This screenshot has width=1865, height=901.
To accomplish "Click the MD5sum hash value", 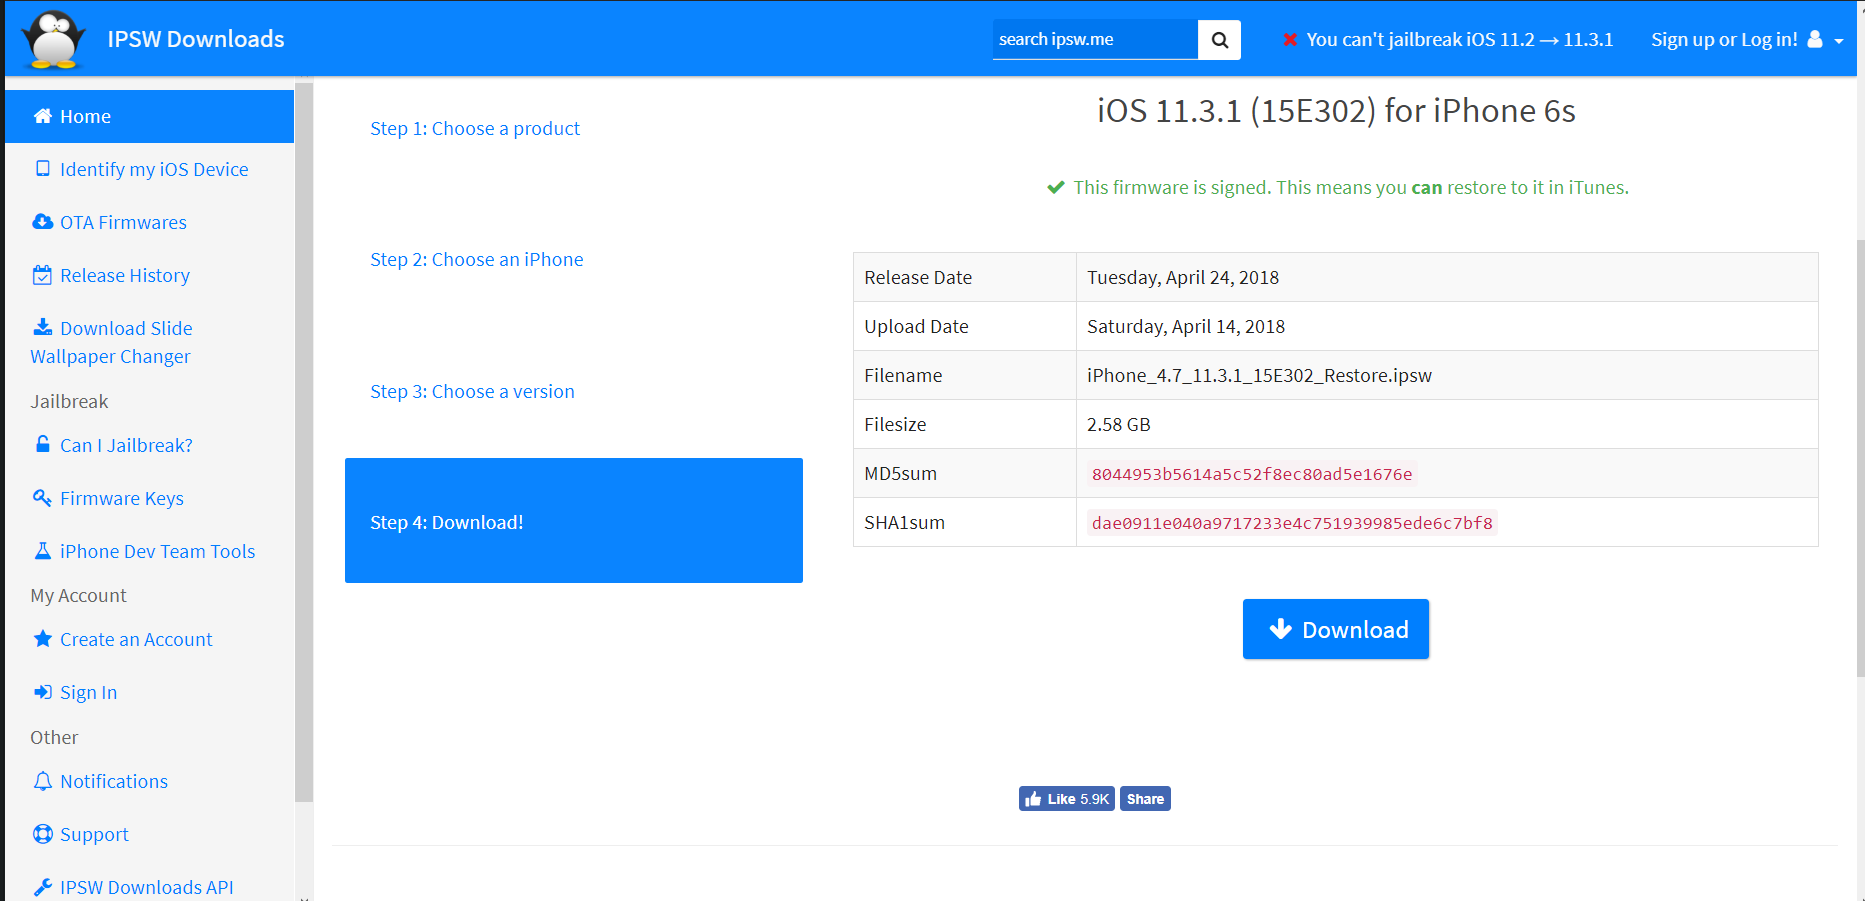I will tap(1252, 474).
